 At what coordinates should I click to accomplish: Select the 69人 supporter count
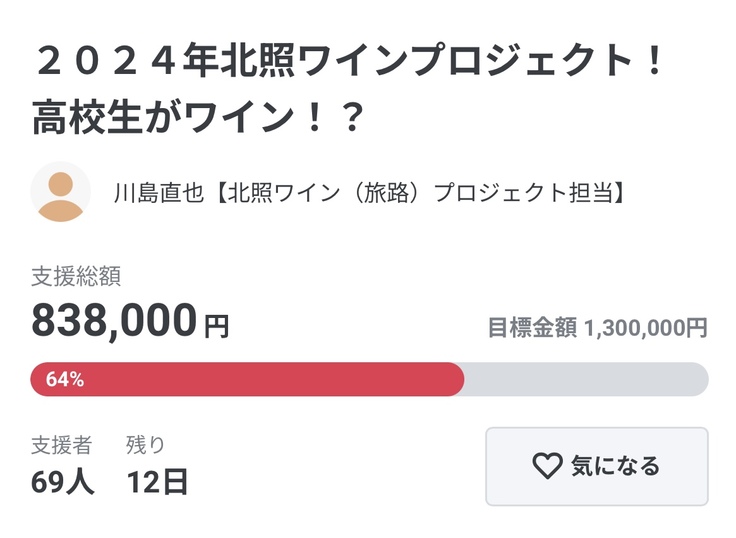click(62, 482)
